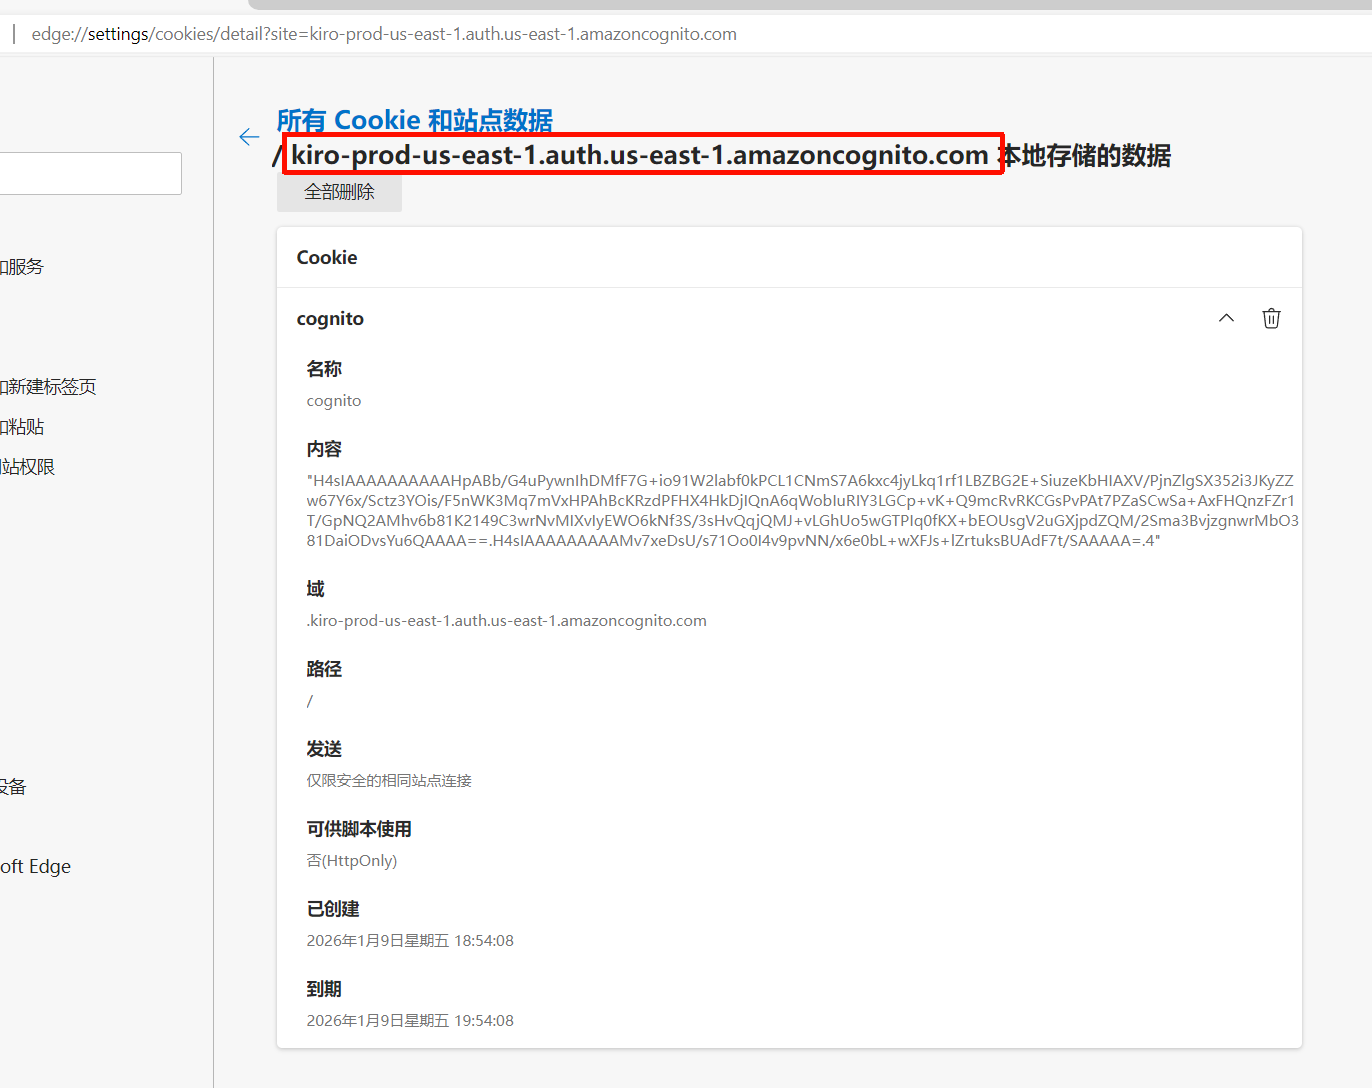This screenshot has height=1088, width=1372.
Task: Click the cookie 内容 value text block
Action: [x=800, y=511]
